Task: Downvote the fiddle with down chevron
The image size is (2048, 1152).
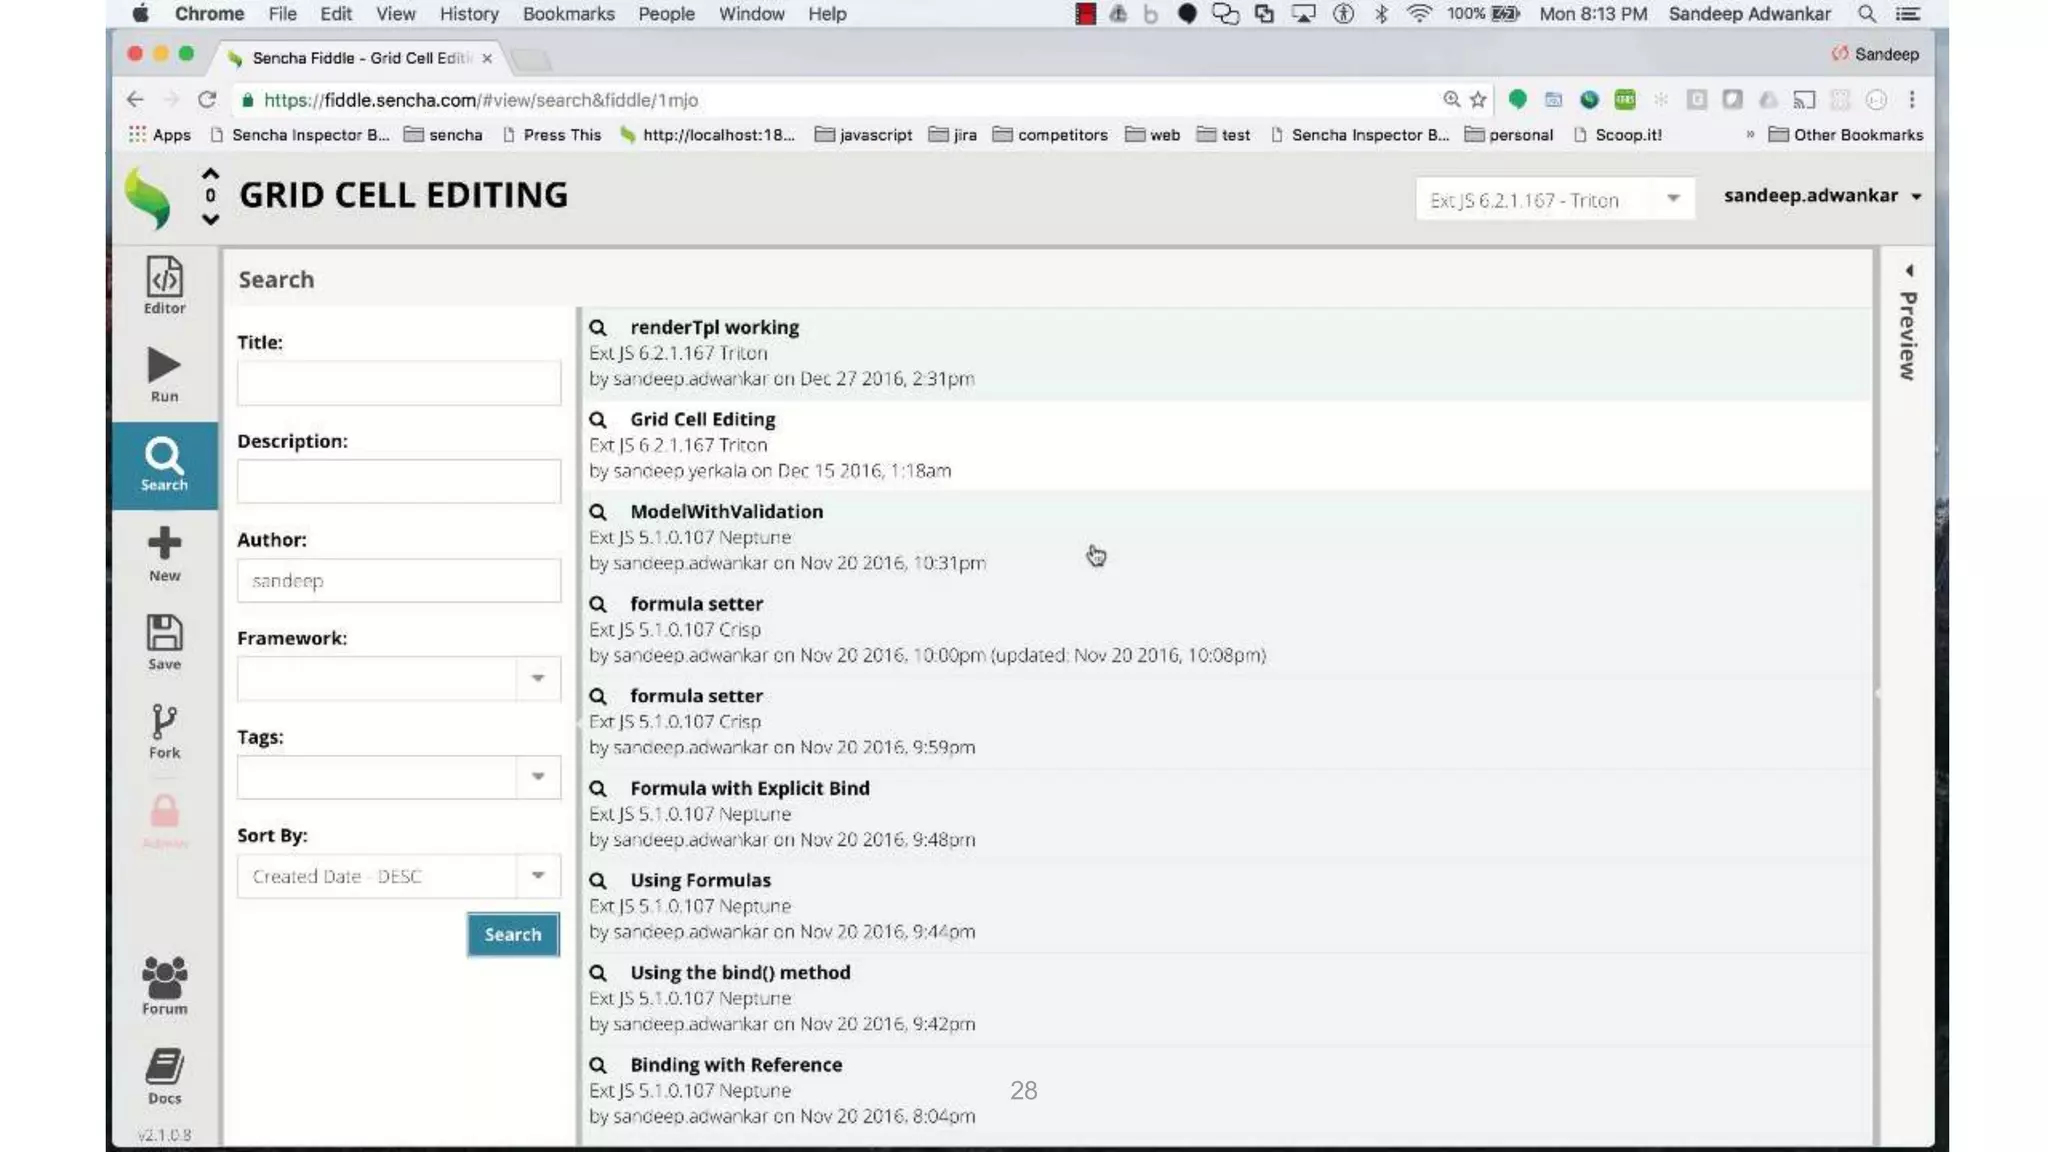Action: pos(210,219)
